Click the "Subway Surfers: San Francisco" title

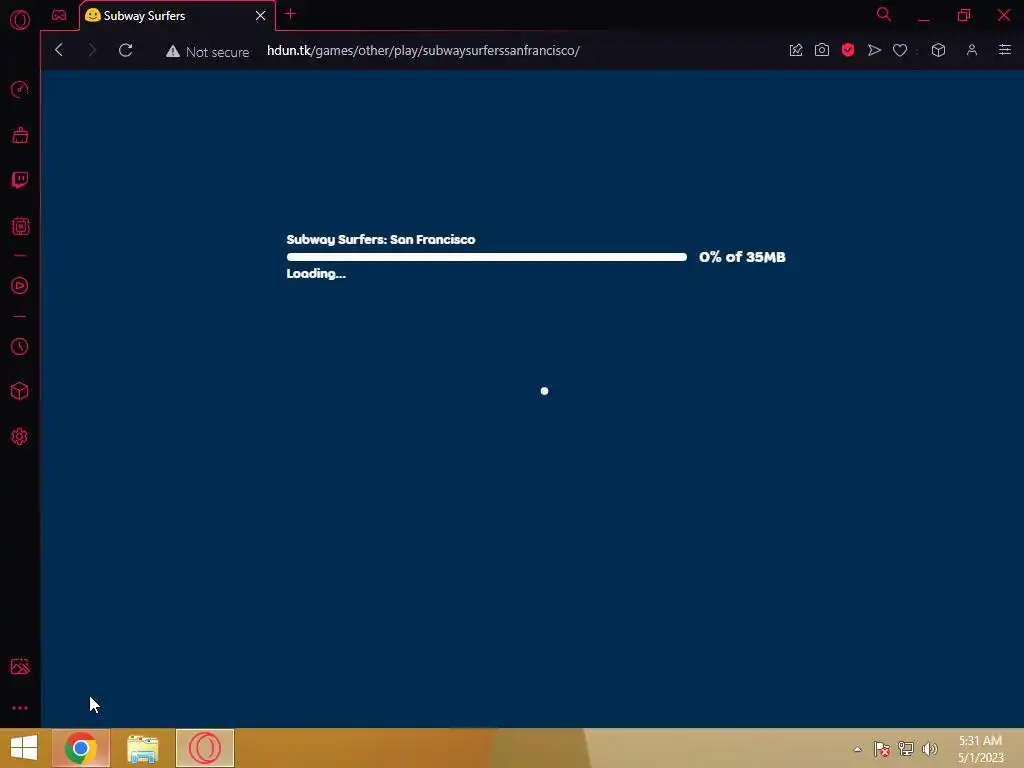tap(381, 240)
